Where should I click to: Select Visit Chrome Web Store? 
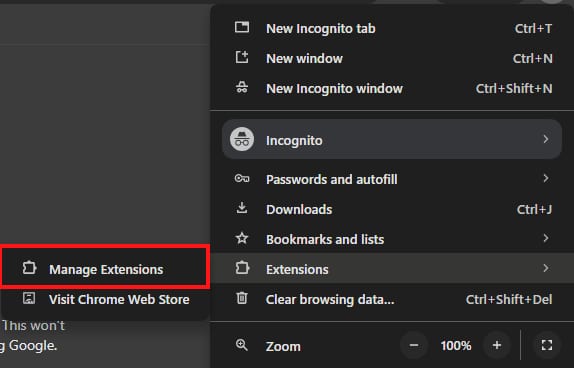105,299
